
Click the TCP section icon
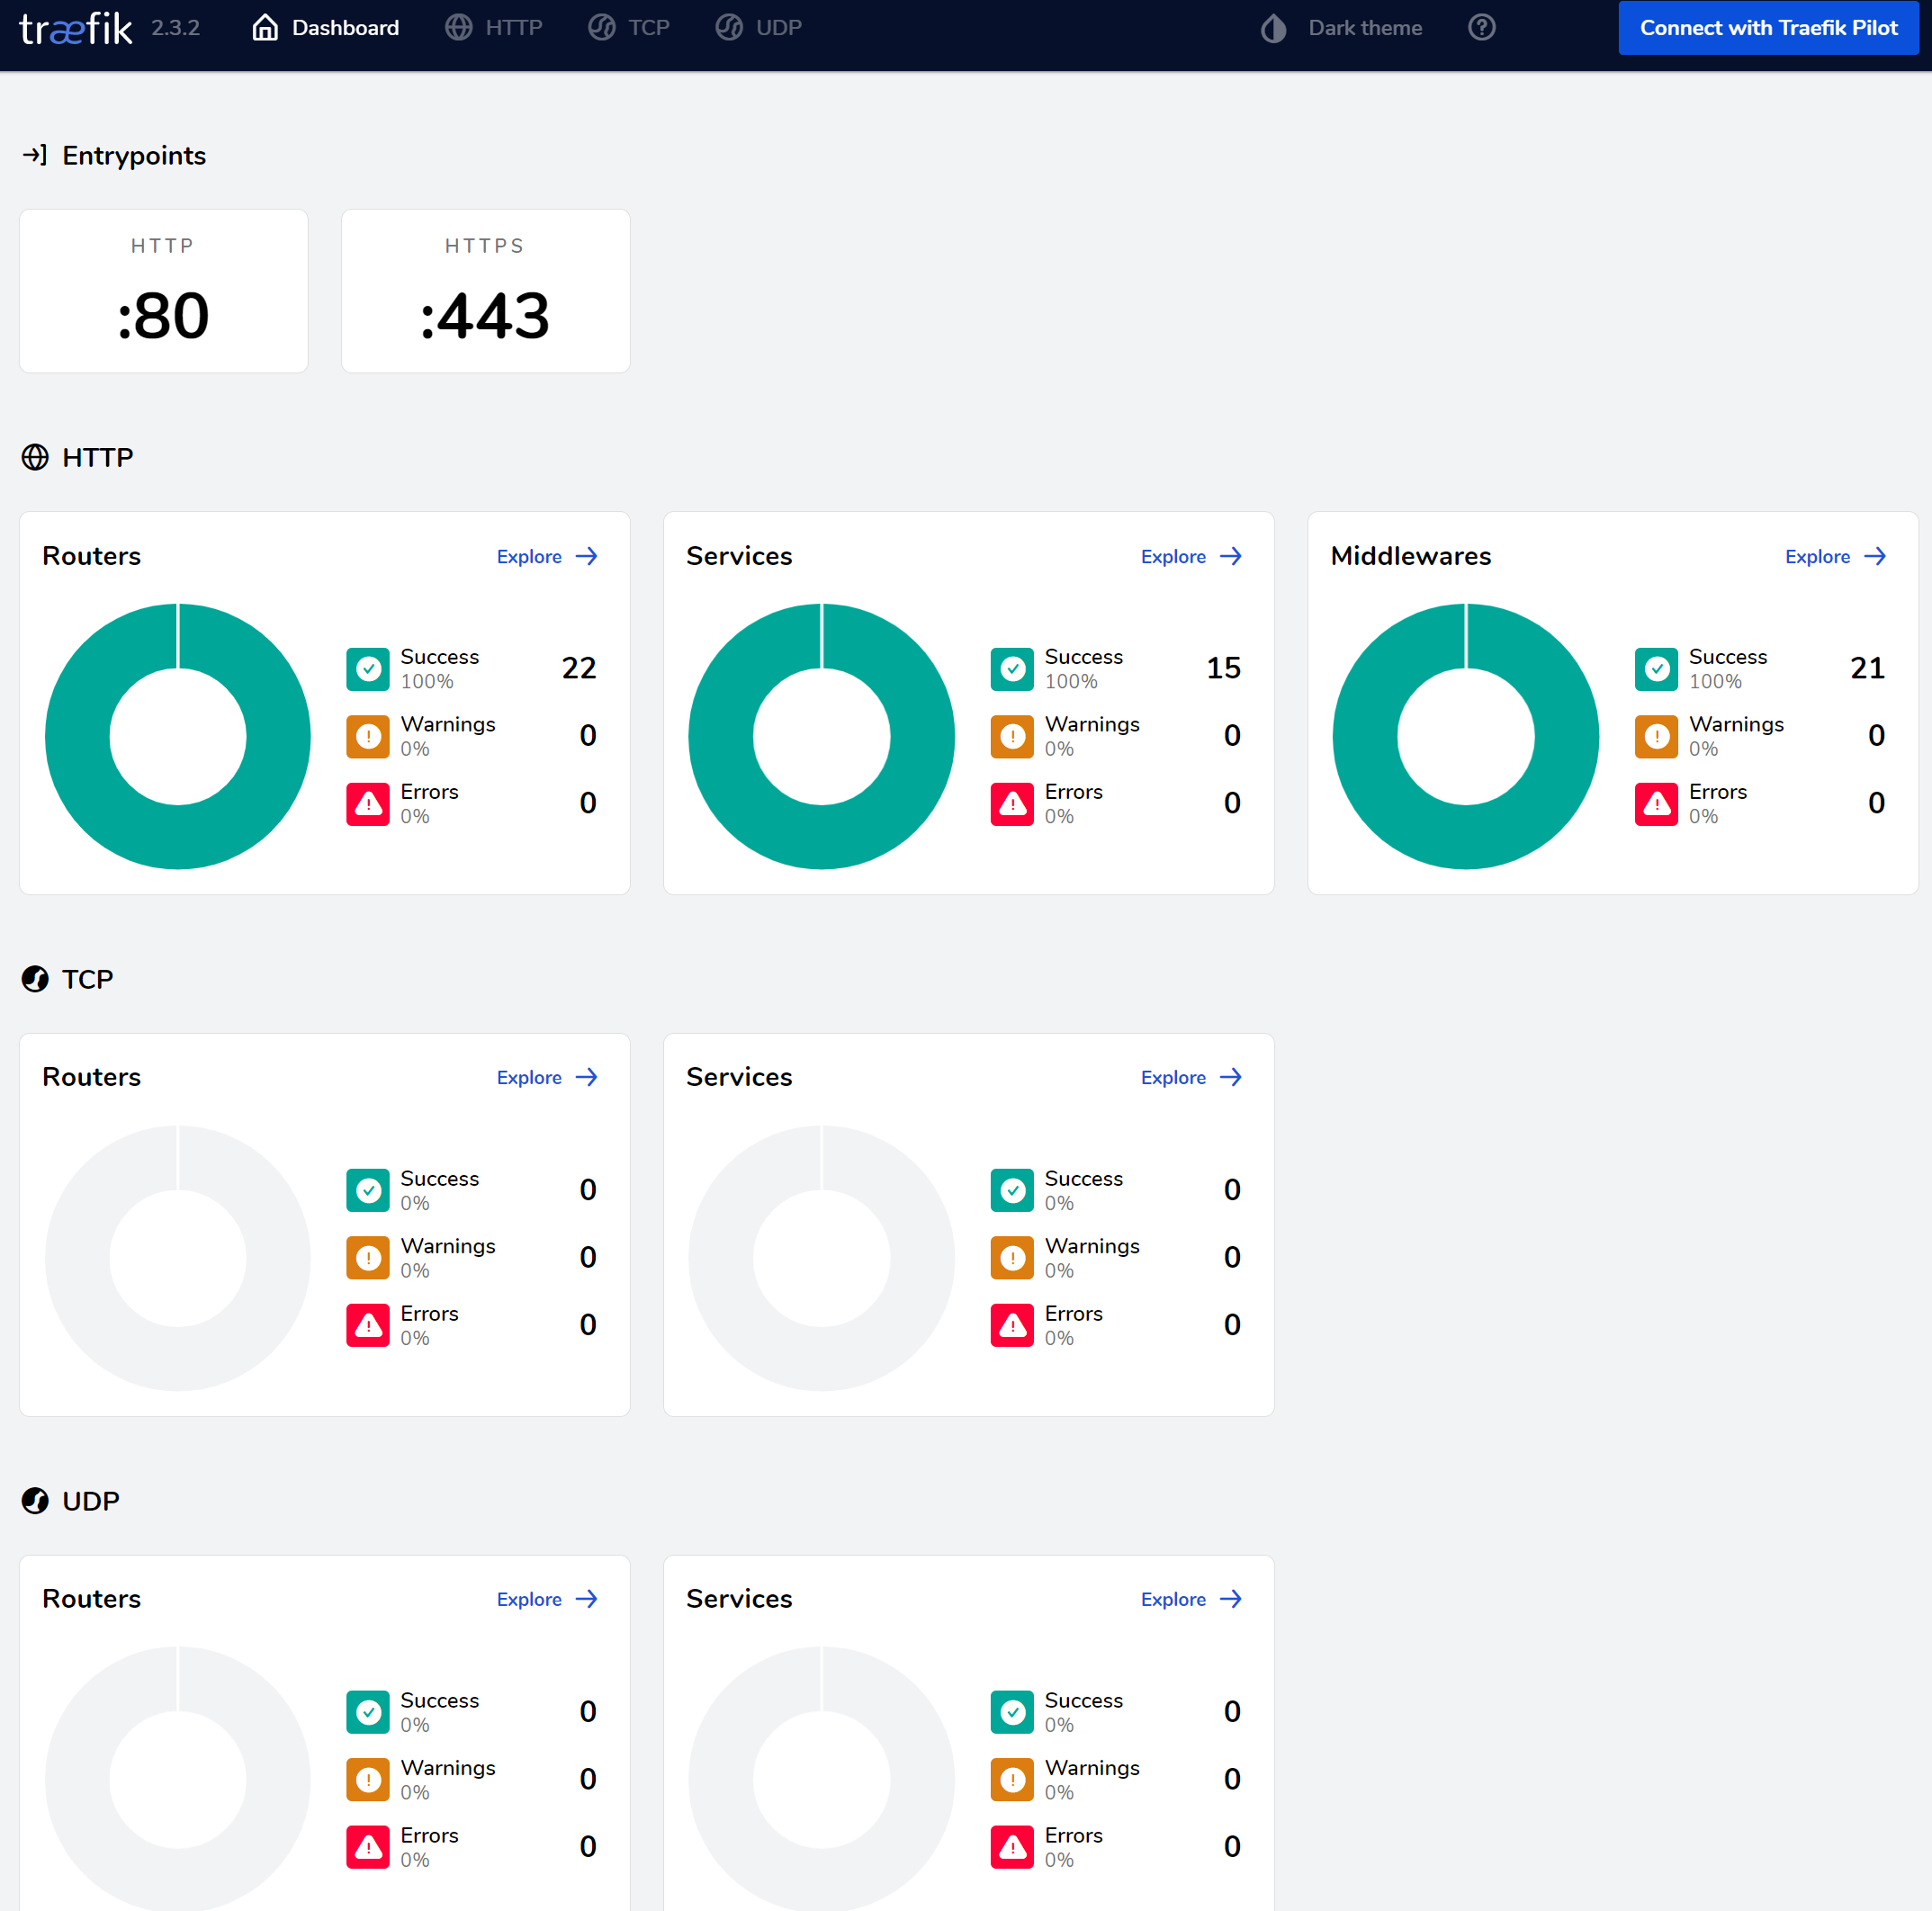tap(35, 979)
